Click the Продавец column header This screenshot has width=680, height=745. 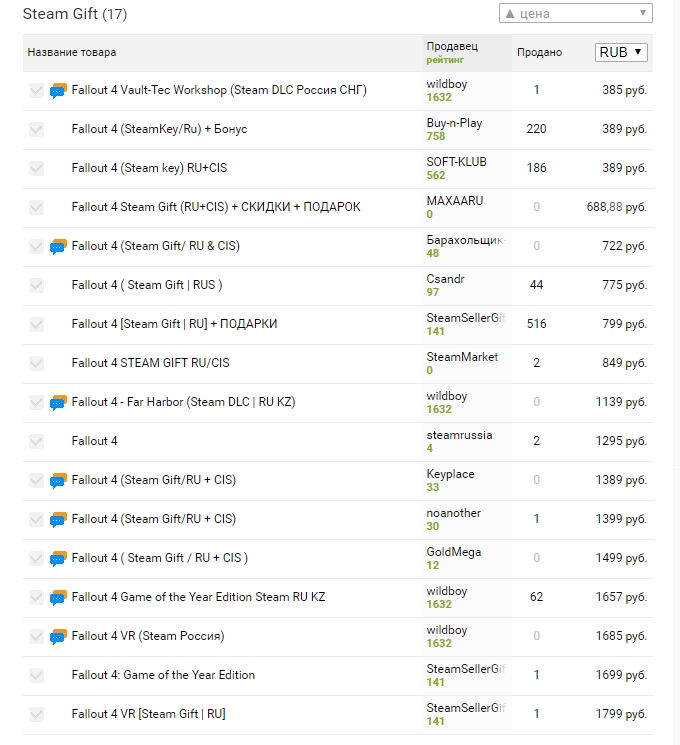click(x=452, y=46)
